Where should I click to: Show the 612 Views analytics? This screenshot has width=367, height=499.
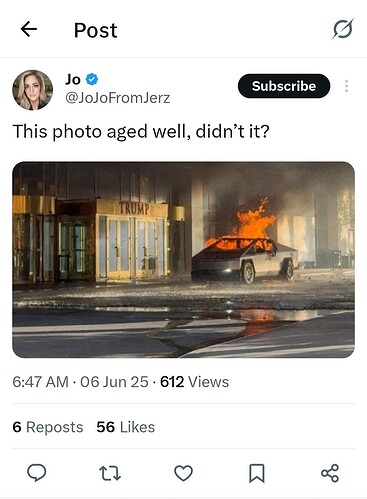[194, 382]
